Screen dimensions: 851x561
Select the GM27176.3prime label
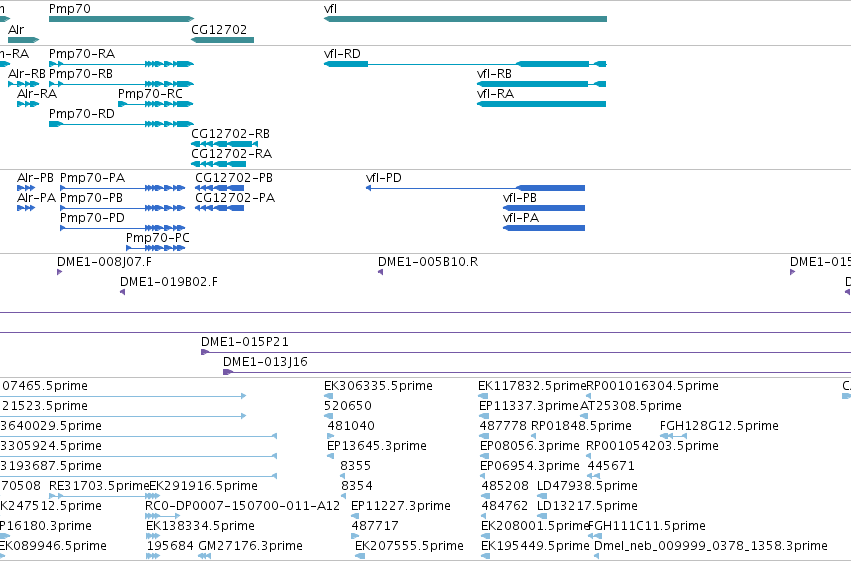250,547
